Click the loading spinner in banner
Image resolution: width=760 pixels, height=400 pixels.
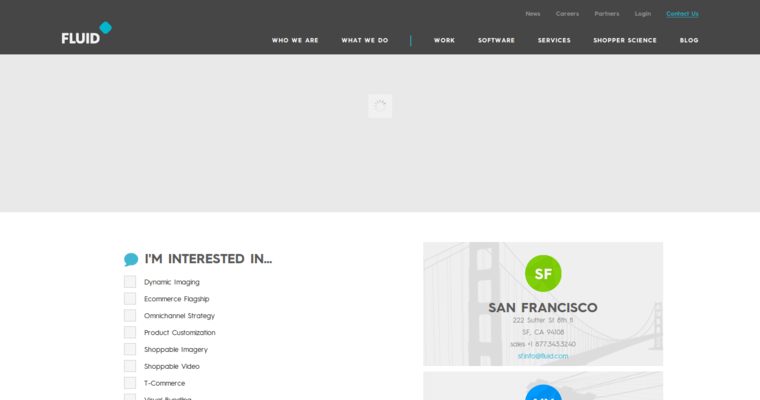coord(380,106)
